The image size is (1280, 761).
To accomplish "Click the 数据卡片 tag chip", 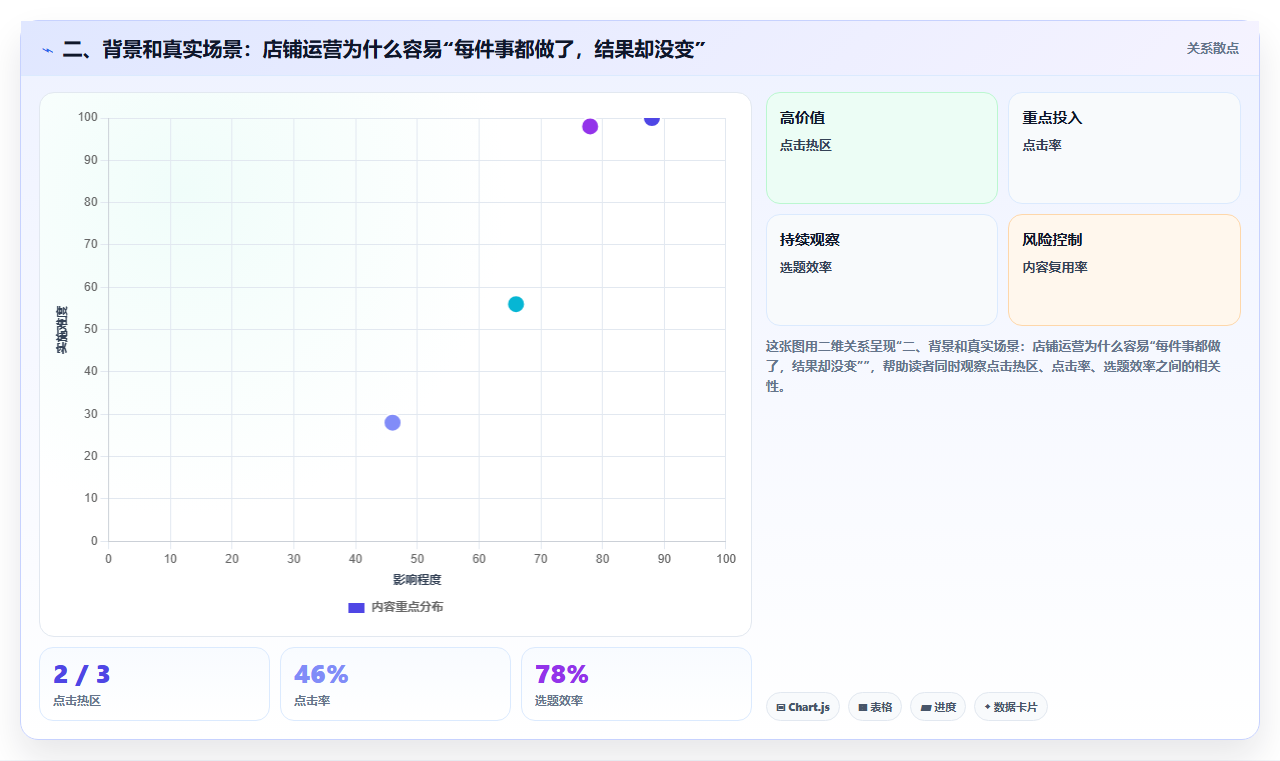I will [x=1011, y=707].
